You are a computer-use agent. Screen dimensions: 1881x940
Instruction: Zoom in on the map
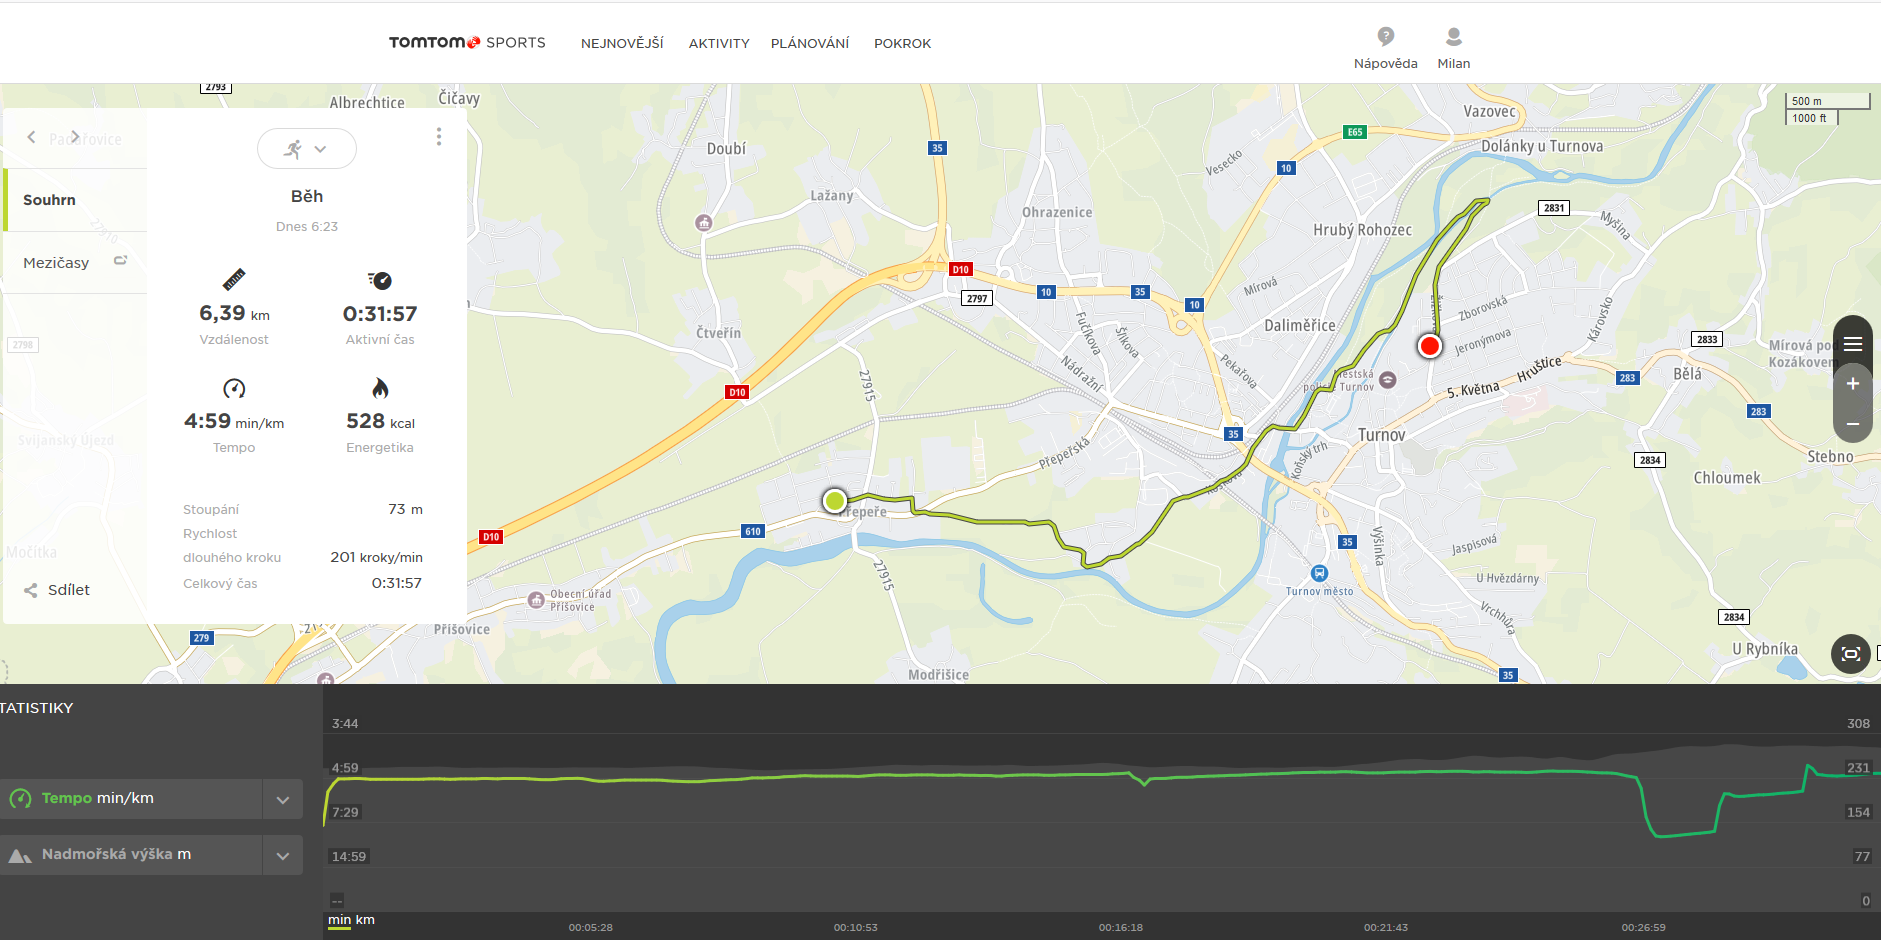[1853, 384]
